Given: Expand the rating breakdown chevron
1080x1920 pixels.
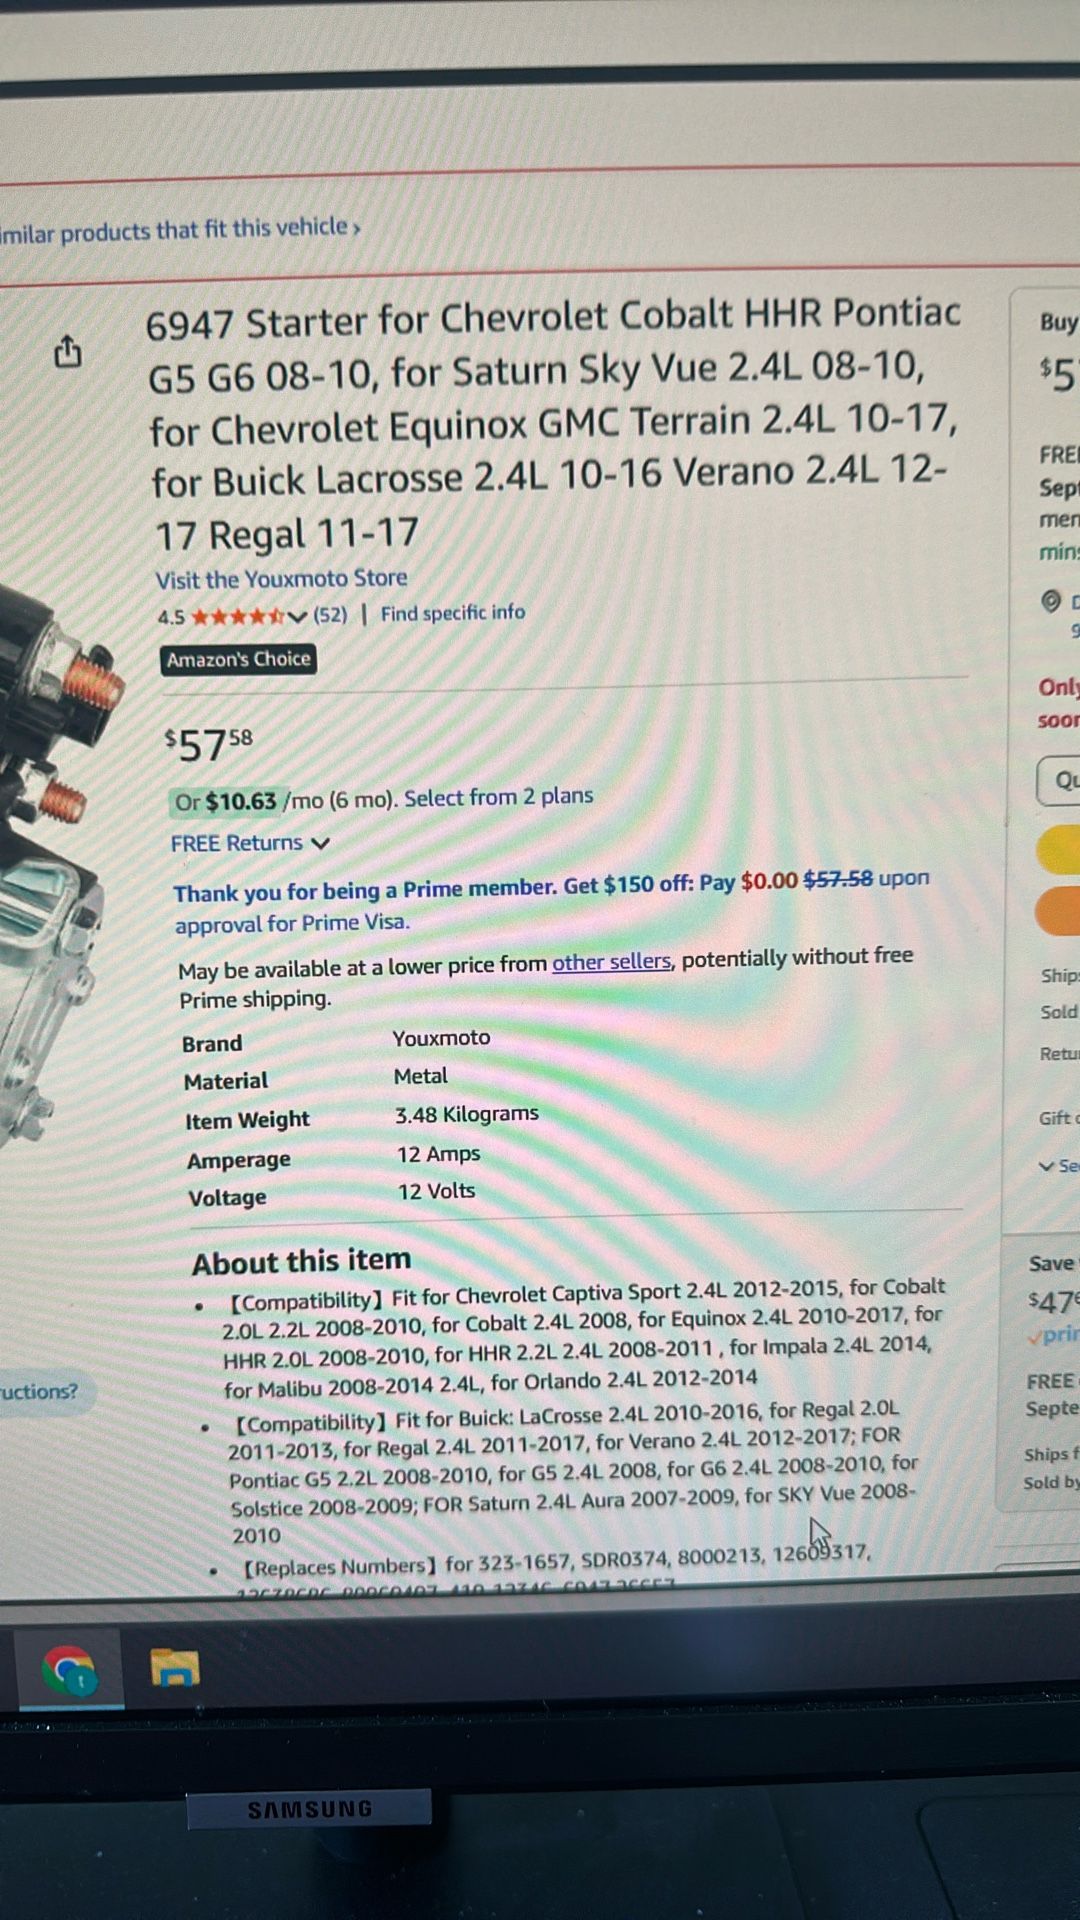Looking at the screenshot, I should click(x=296, y=616).
